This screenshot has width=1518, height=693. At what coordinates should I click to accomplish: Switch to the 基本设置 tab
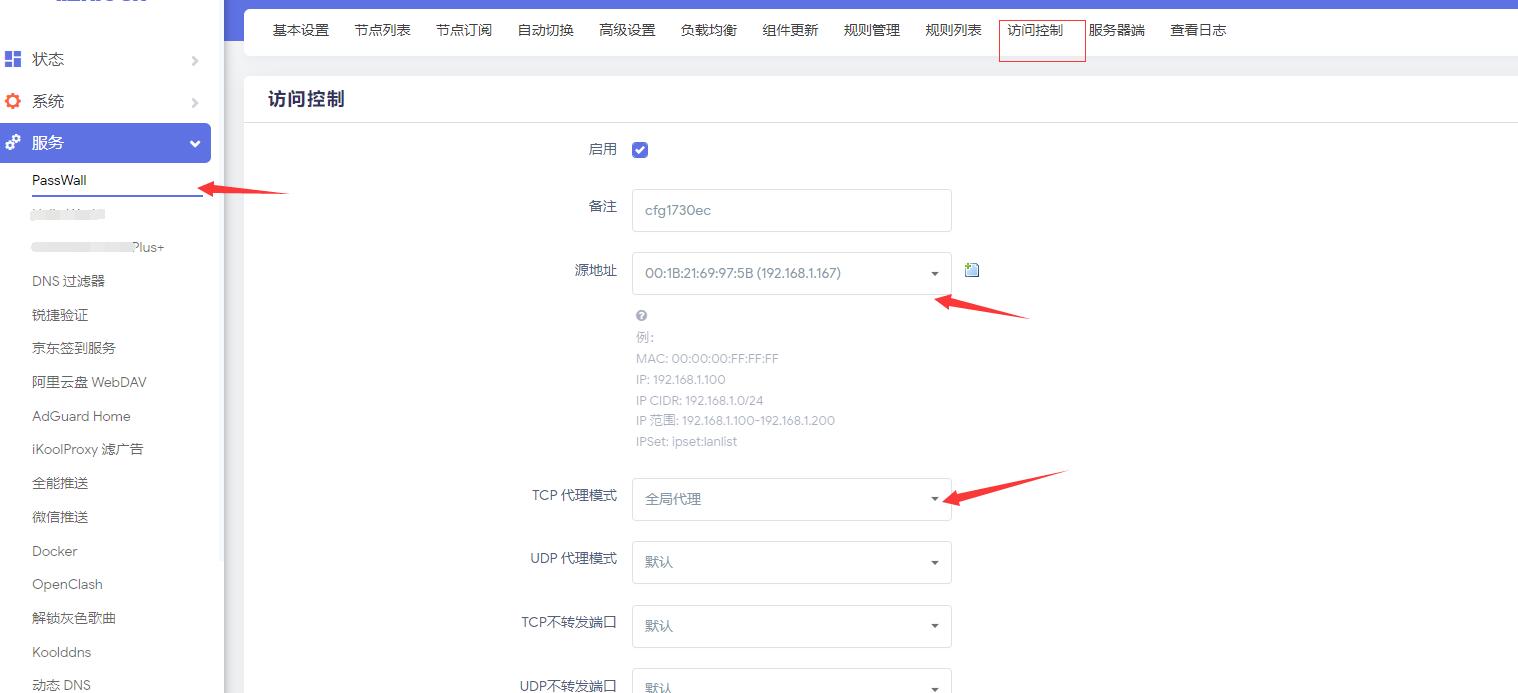coord(301,30)
